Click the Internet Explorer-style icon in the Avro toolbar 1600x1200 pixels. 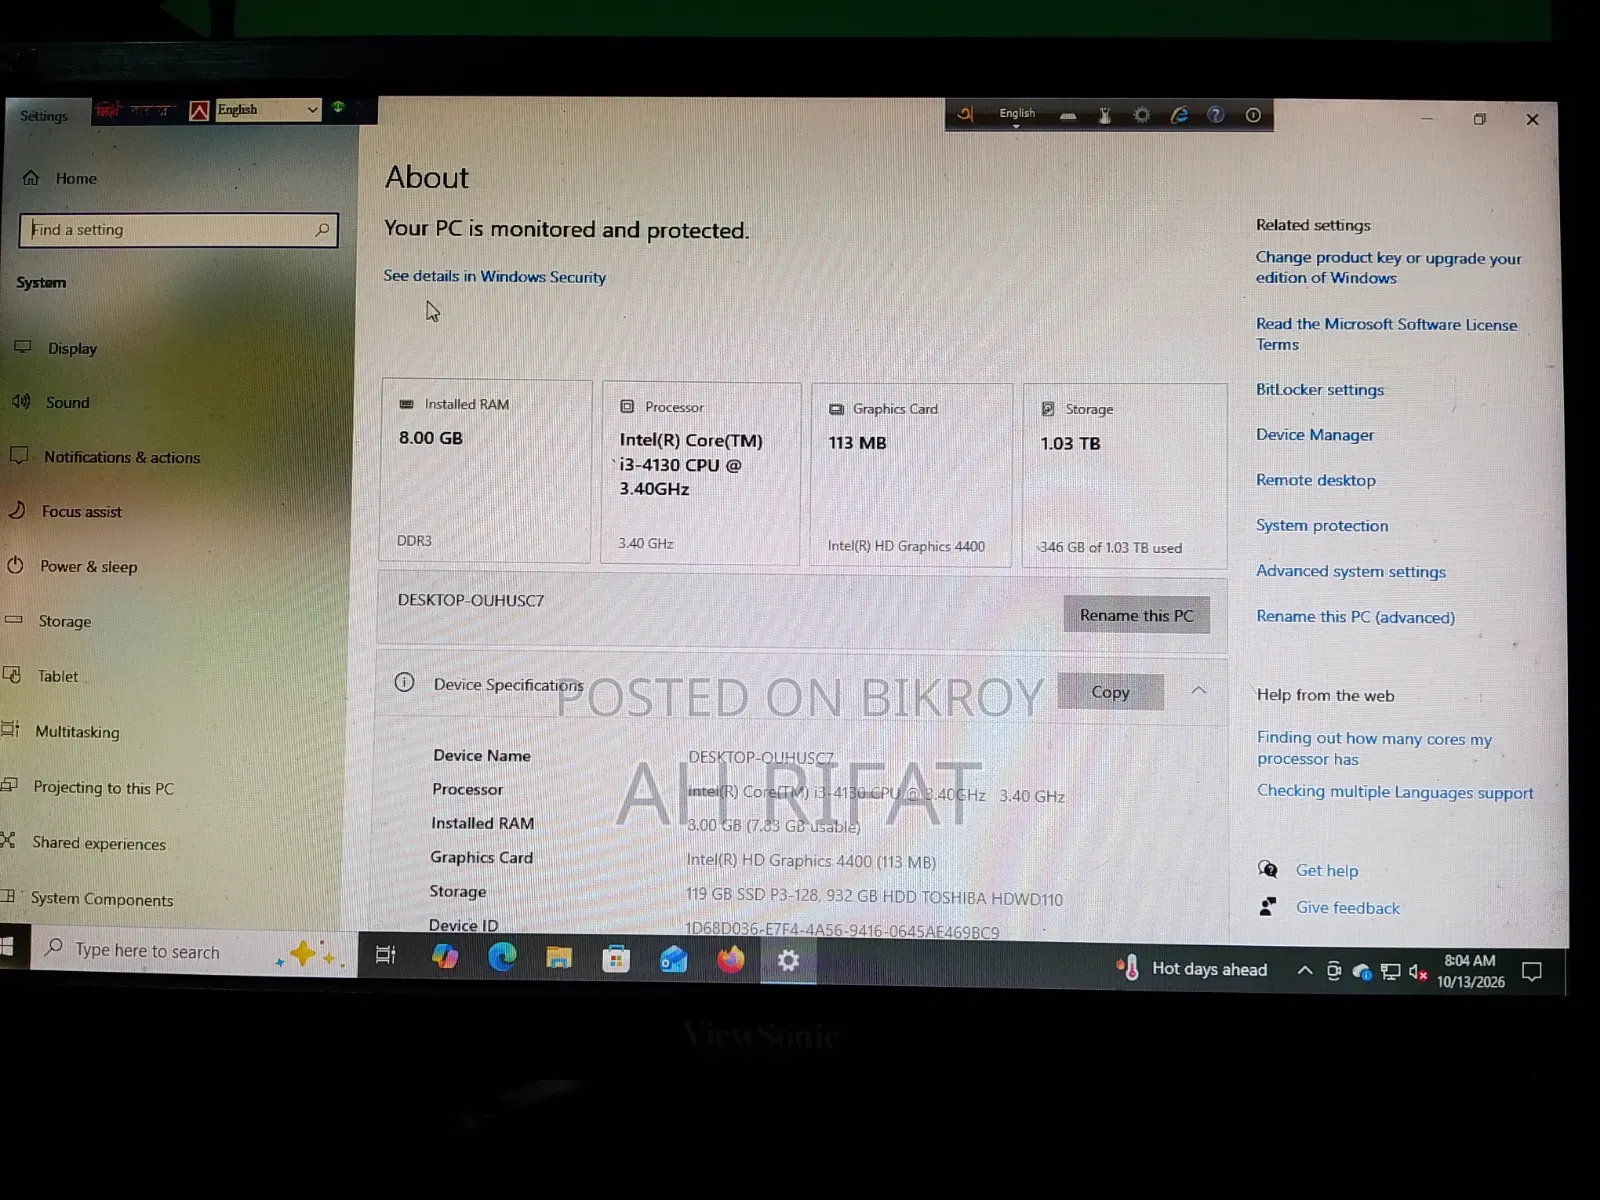(1179, 115)
